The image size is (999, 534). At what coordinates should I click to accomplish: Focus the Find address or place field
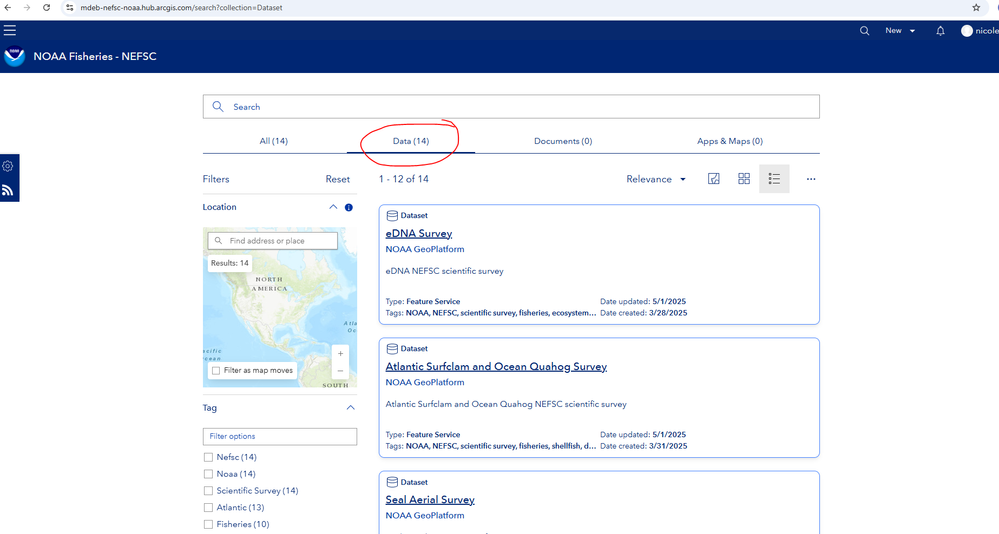click(x=273, y=241)
